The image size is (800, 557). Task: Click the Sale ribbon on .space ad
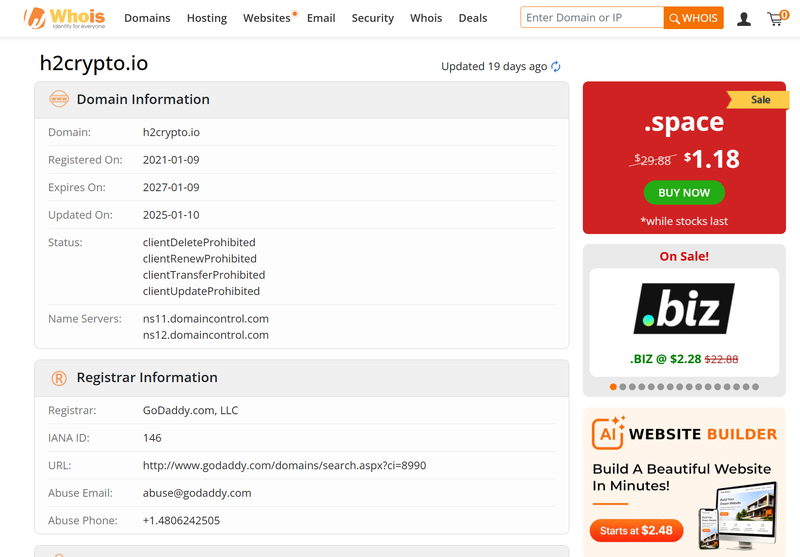click(x=758, y=99)
